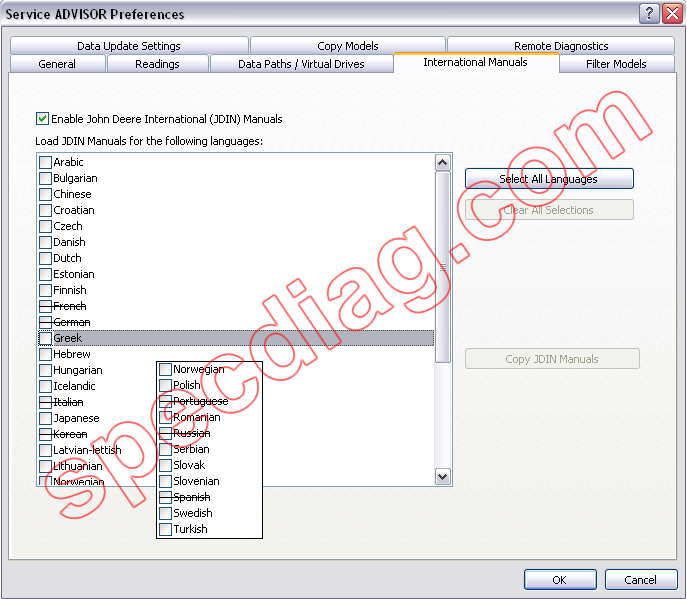This screenshot has height=599, width=687.
Task: Click OK to confirm preferences
Action: [x=559, y=580]
